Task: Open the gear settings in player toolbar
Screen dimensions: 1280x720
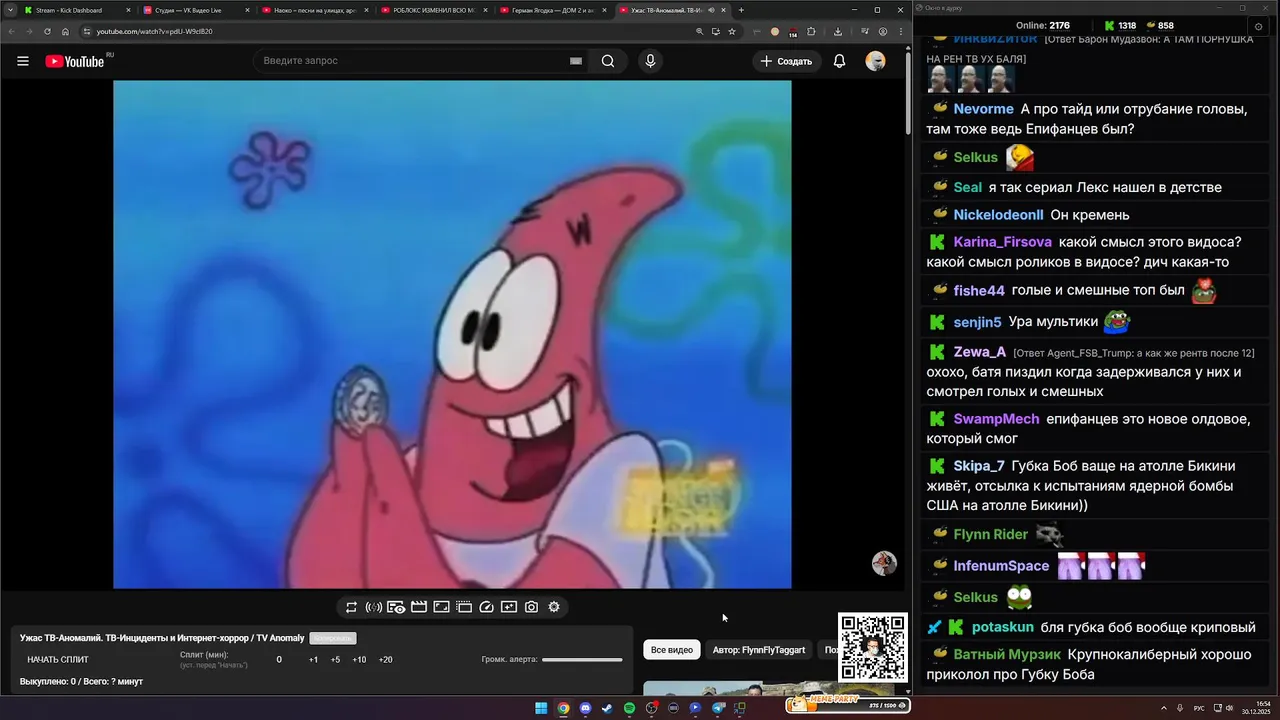Action: point(554,607)
